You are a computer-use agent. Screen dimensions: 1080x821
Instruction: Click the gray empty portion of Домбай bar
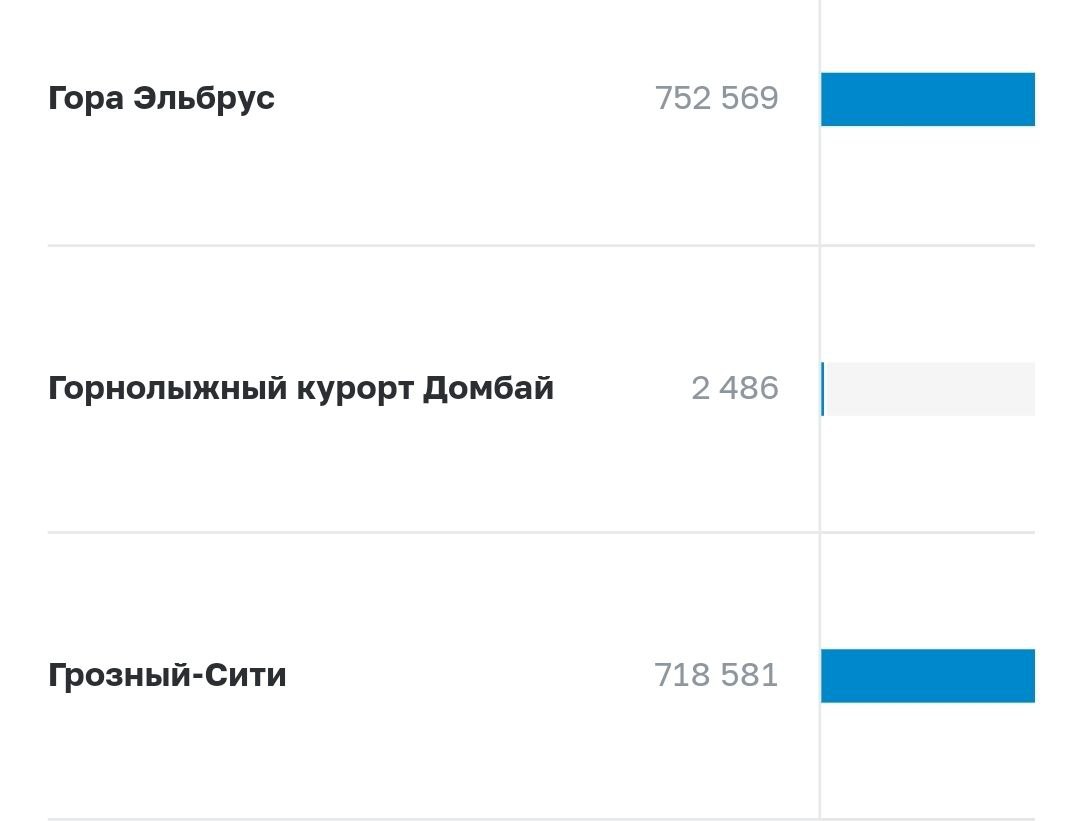pyautogui.click(x=930, y=389)
